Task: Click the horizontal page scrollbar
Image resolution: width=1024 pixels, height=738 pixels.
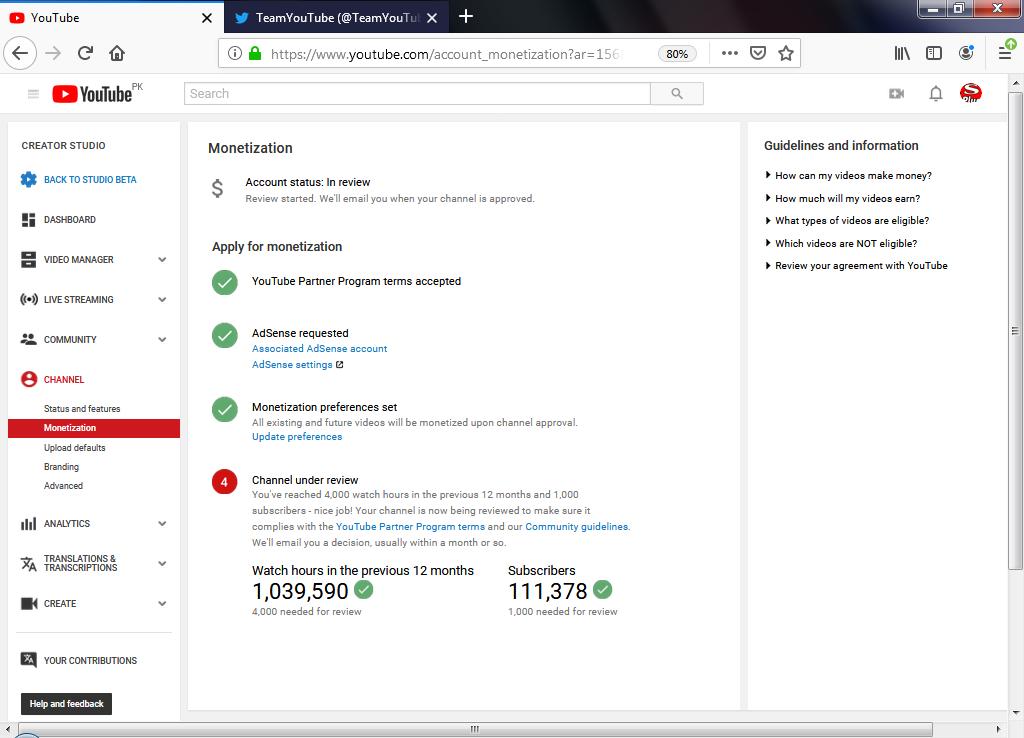Action: tap(475, 729)
